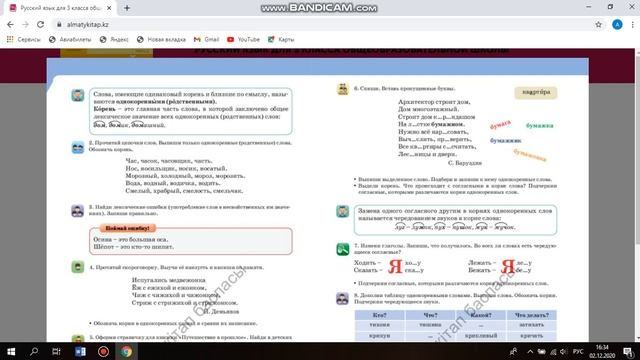Image resolution: width=640 pixels, height=360 pixels.
Task: Reload the almatykitap.kz page
Action: point(40,24)
